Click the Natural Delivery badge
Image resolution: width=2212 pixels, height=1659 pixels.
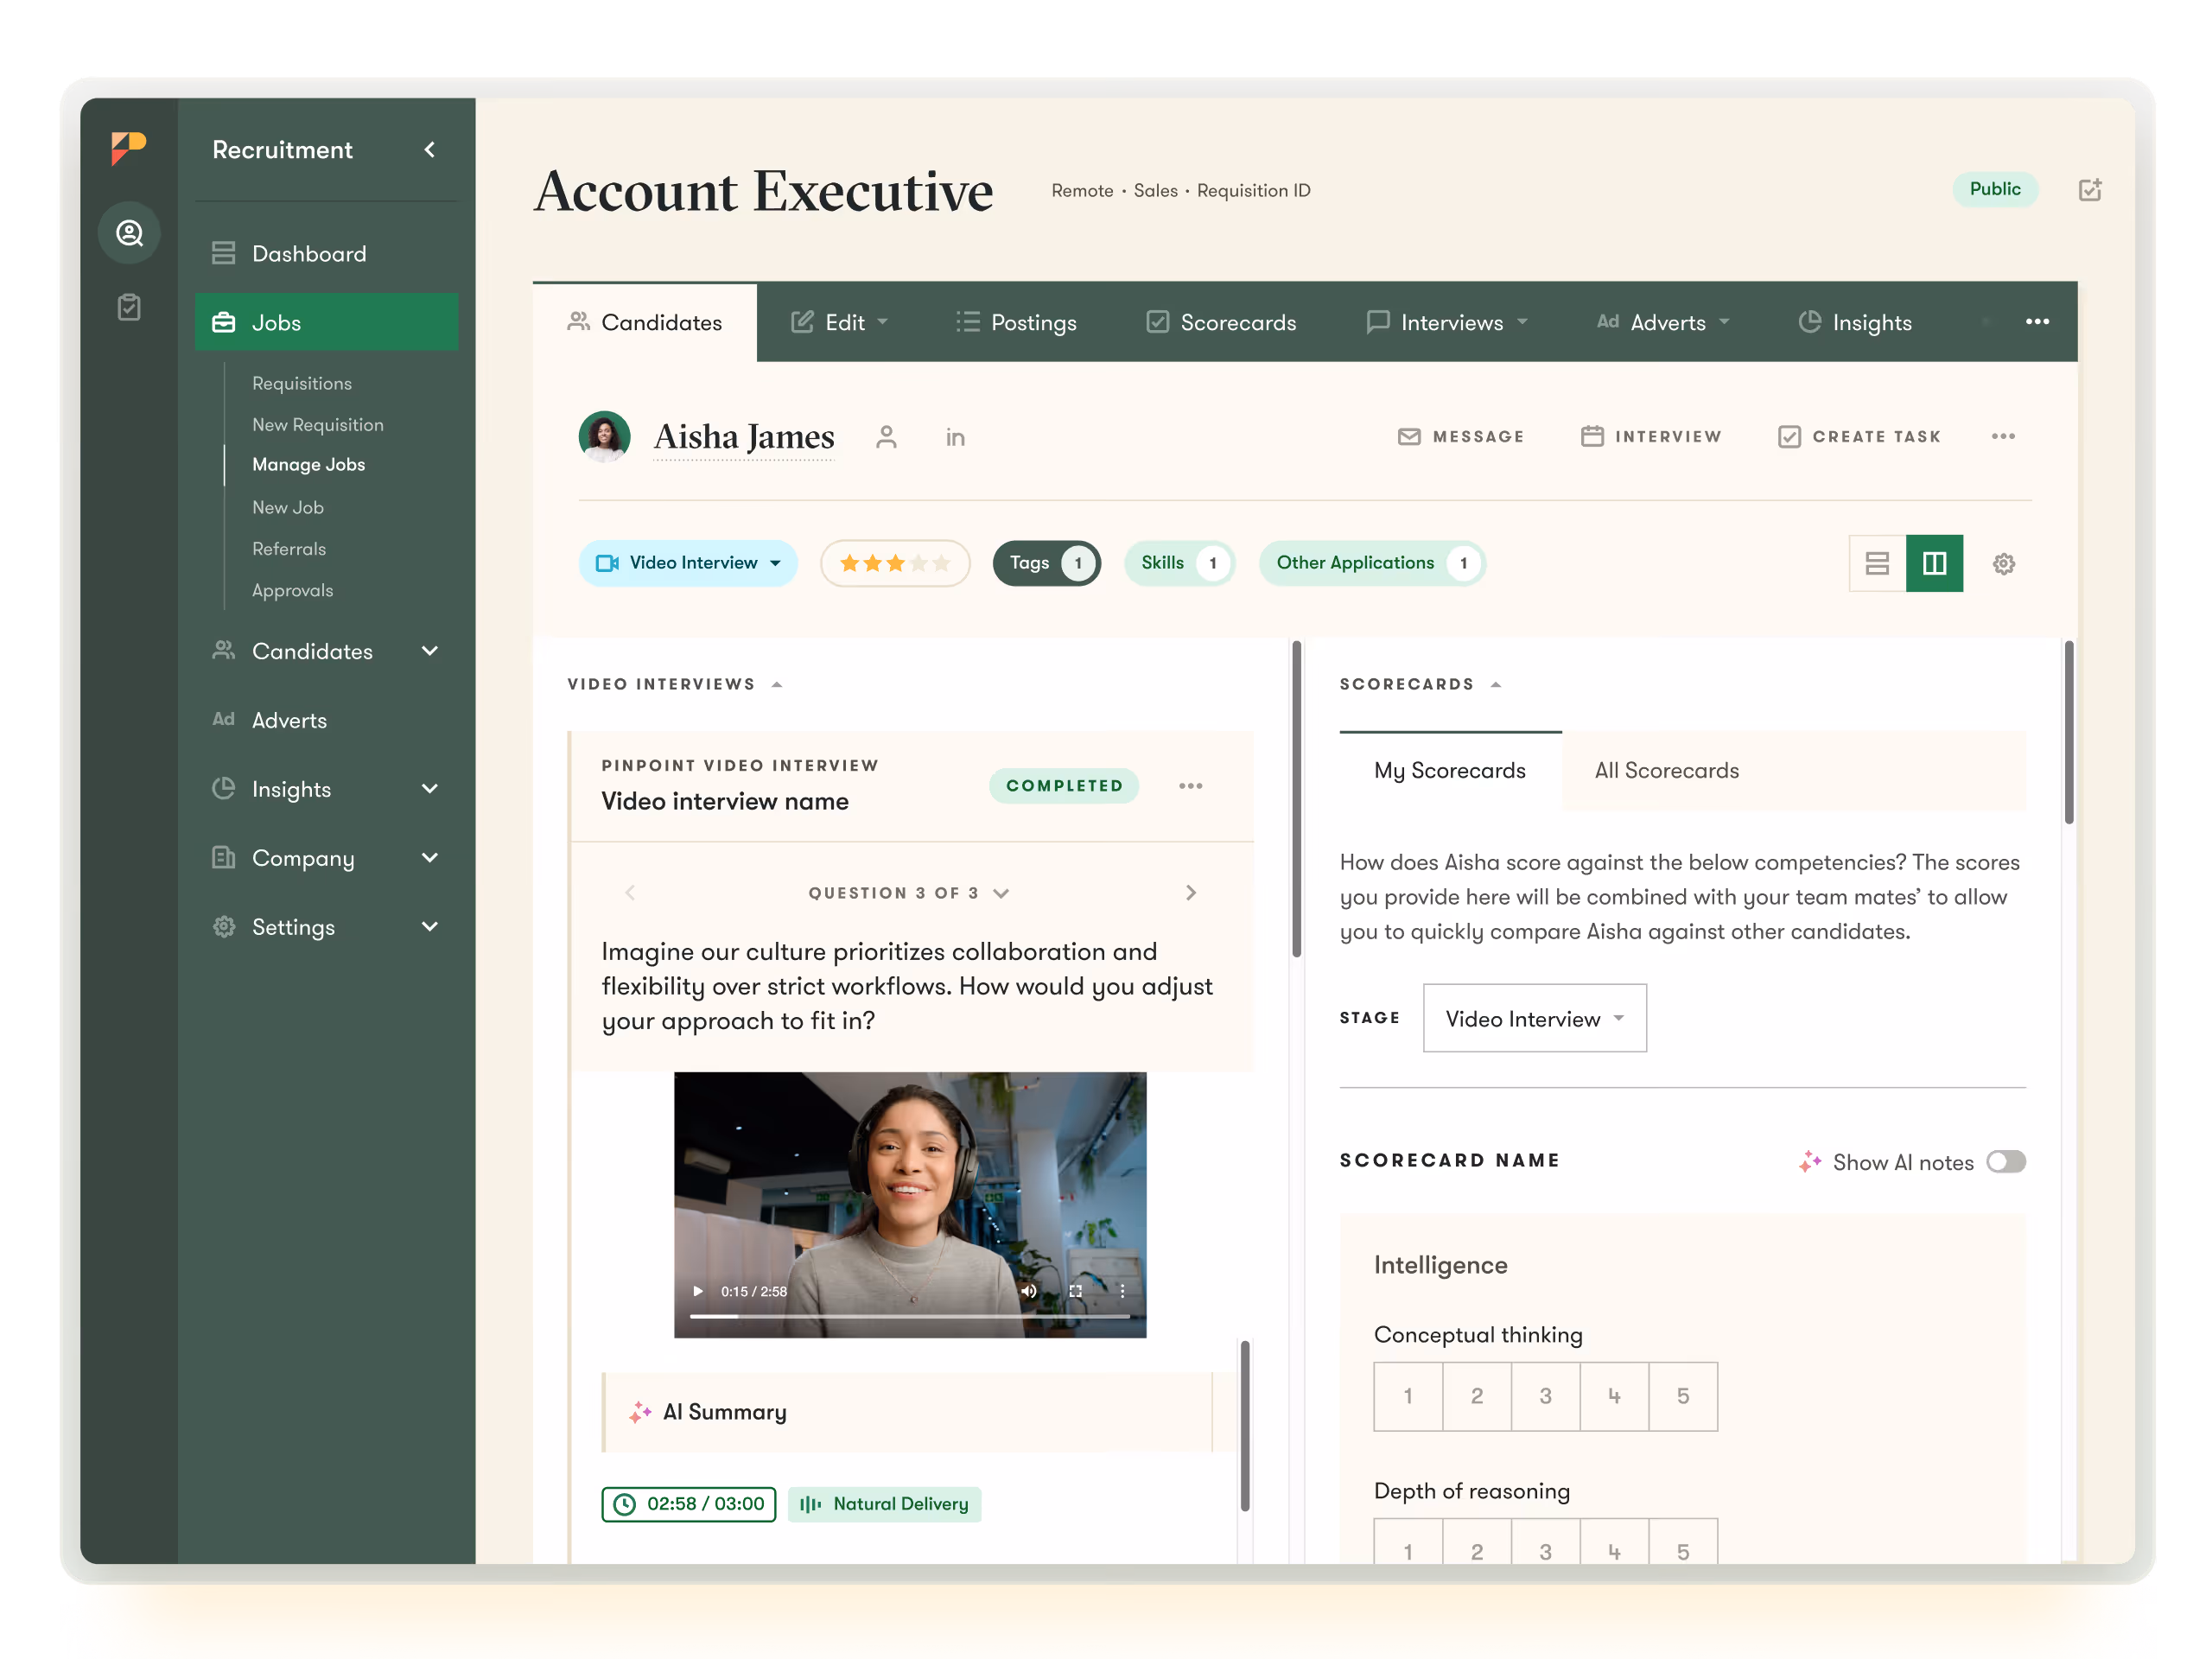click(884, 1504)
